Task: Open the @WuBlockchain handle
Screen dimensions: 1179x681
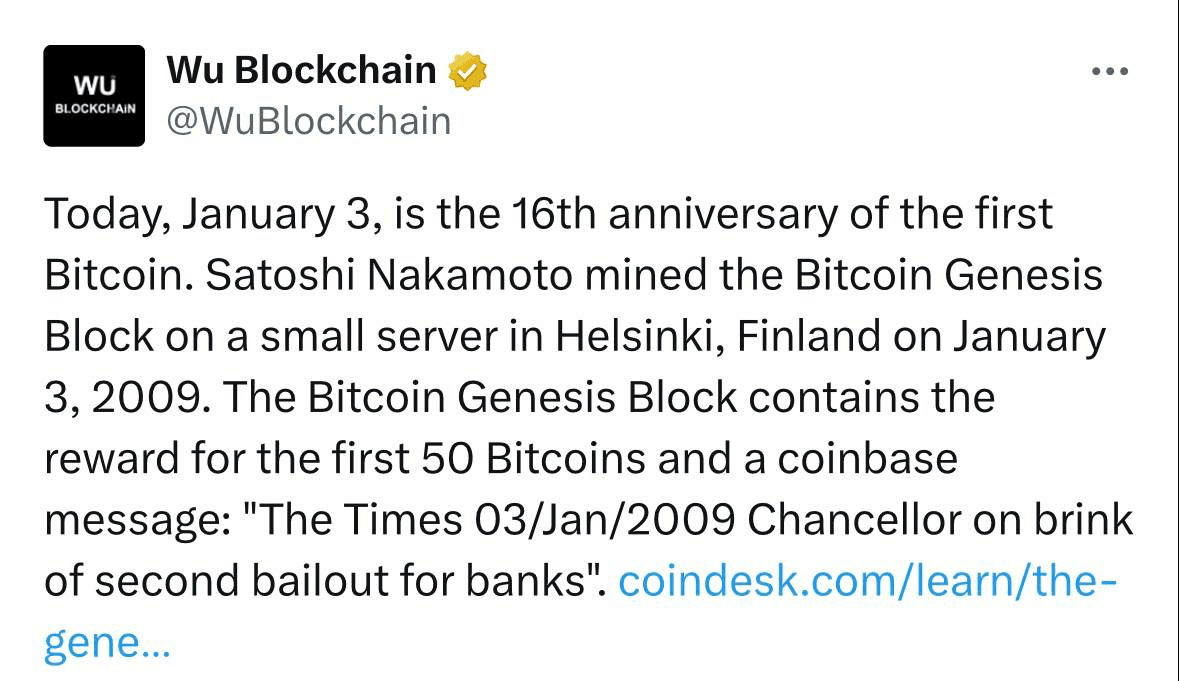Action: click(308, 120)
